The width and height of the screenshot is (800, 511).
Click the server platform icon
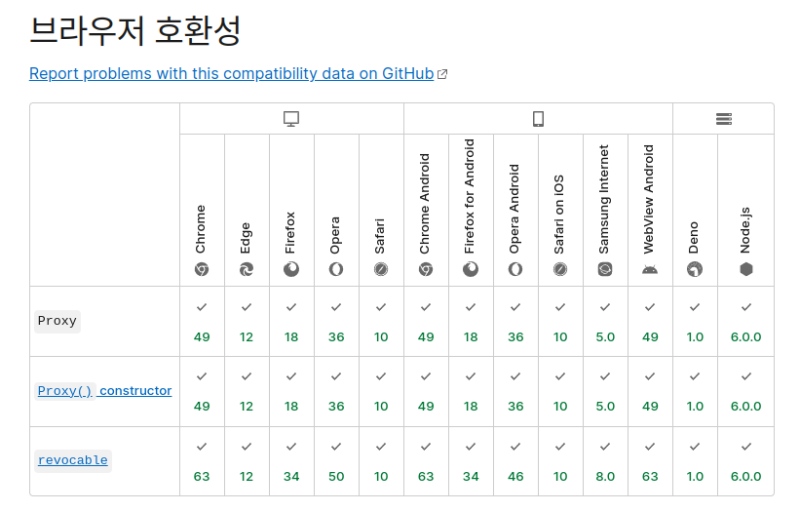[723, 119]
